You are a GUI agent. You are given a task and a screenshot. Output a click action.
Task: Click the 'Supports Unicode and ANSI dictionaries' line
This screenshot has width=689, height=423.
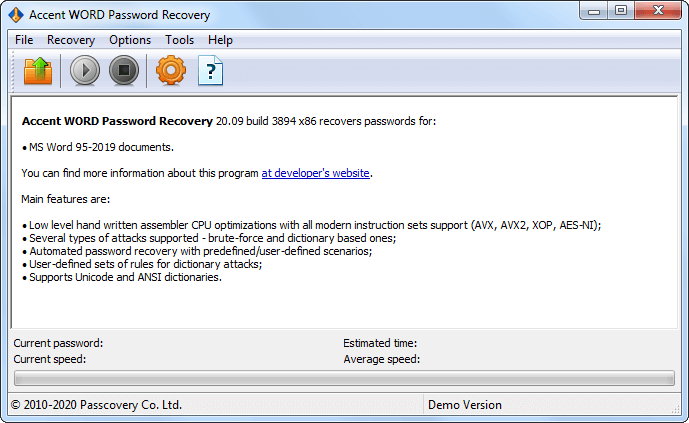coord(122,277)
